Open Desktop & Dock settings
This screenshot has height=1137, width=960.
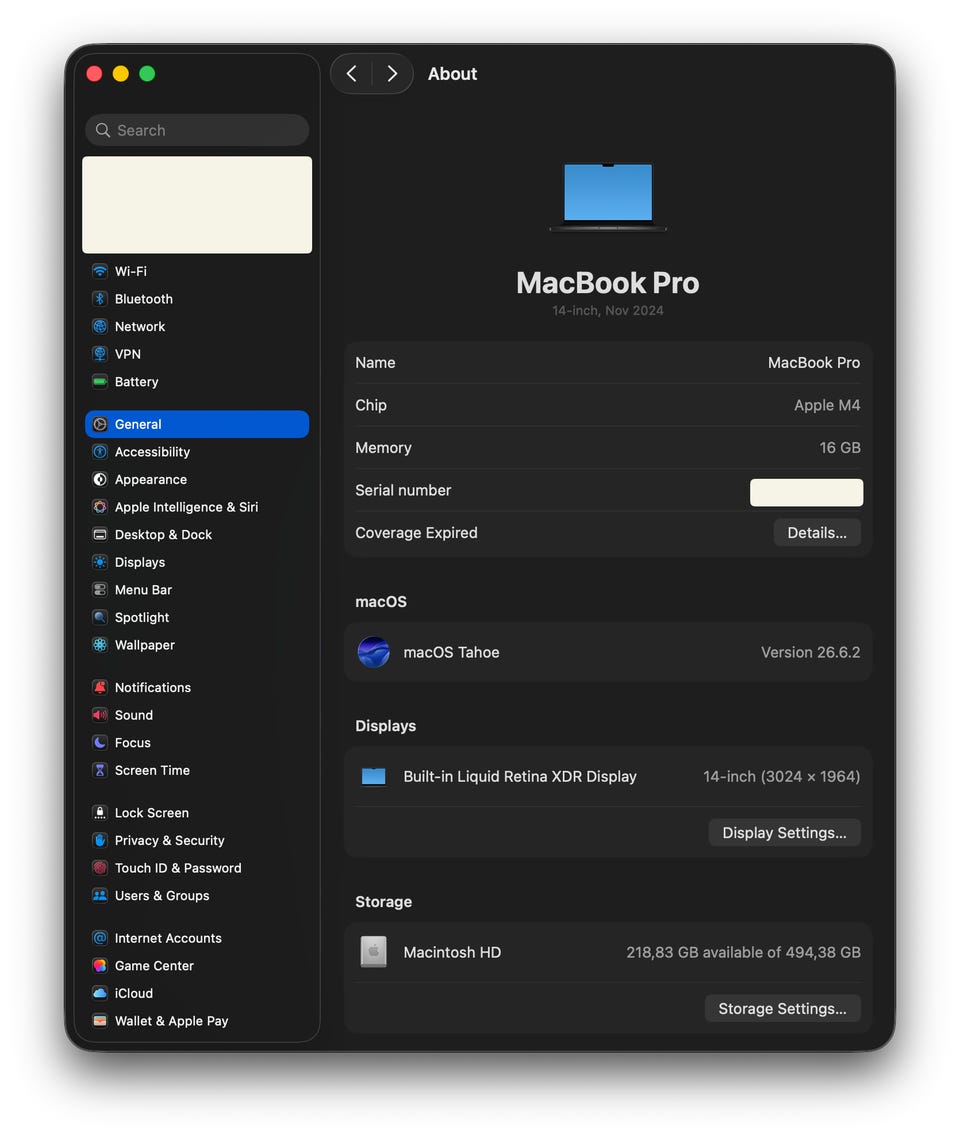click(x=197, y=534)
